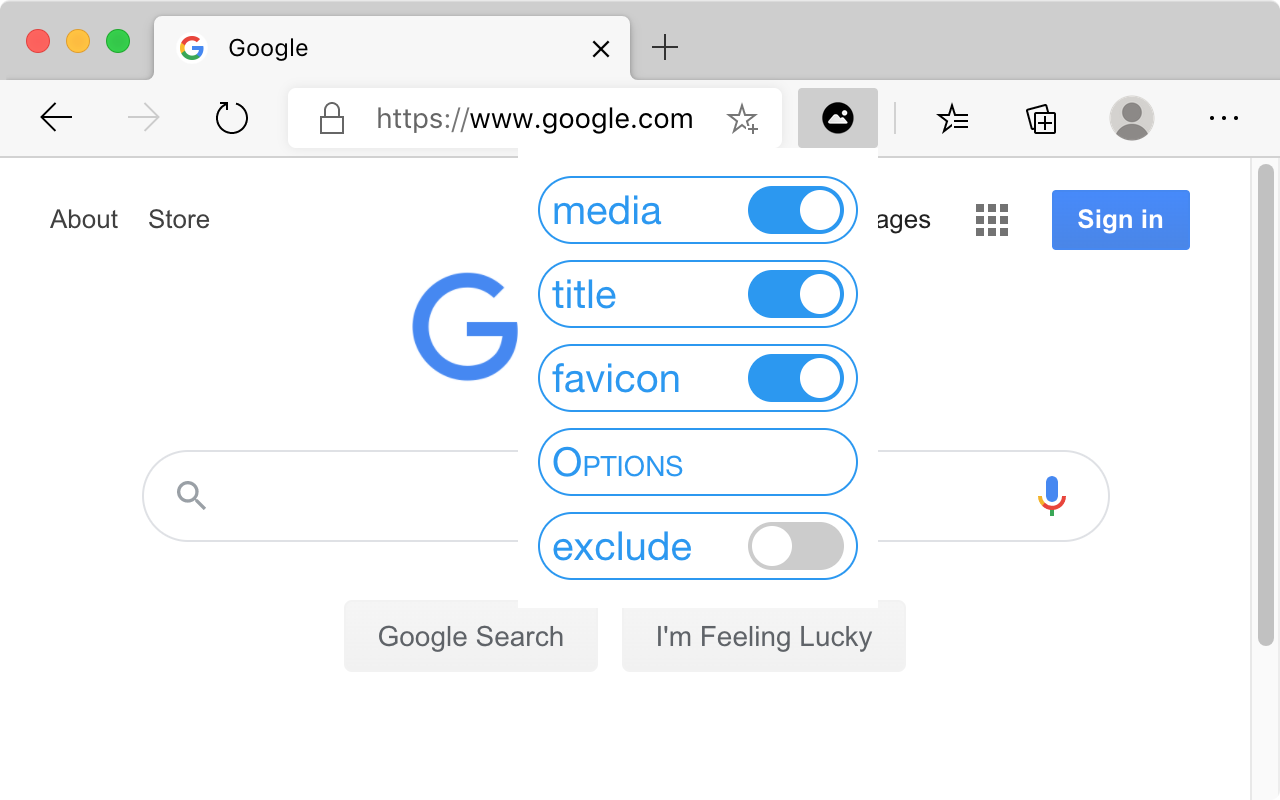Click the Sign in button
The image size is (1280, 800).
click(x=1120, y=220)
